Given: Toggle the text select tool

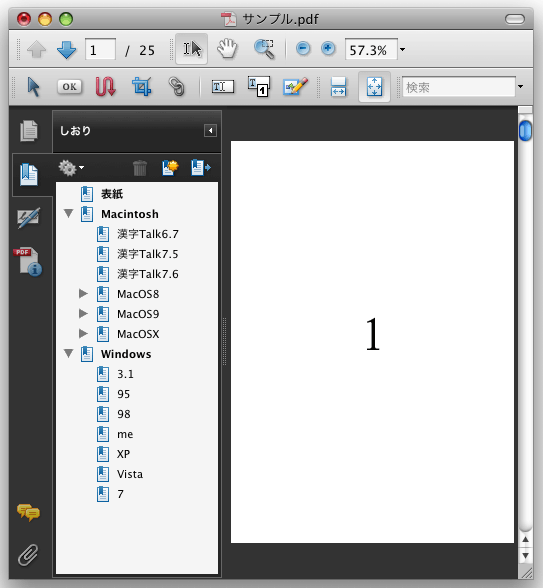Looking at the screenshot, I should click(192, 49).
